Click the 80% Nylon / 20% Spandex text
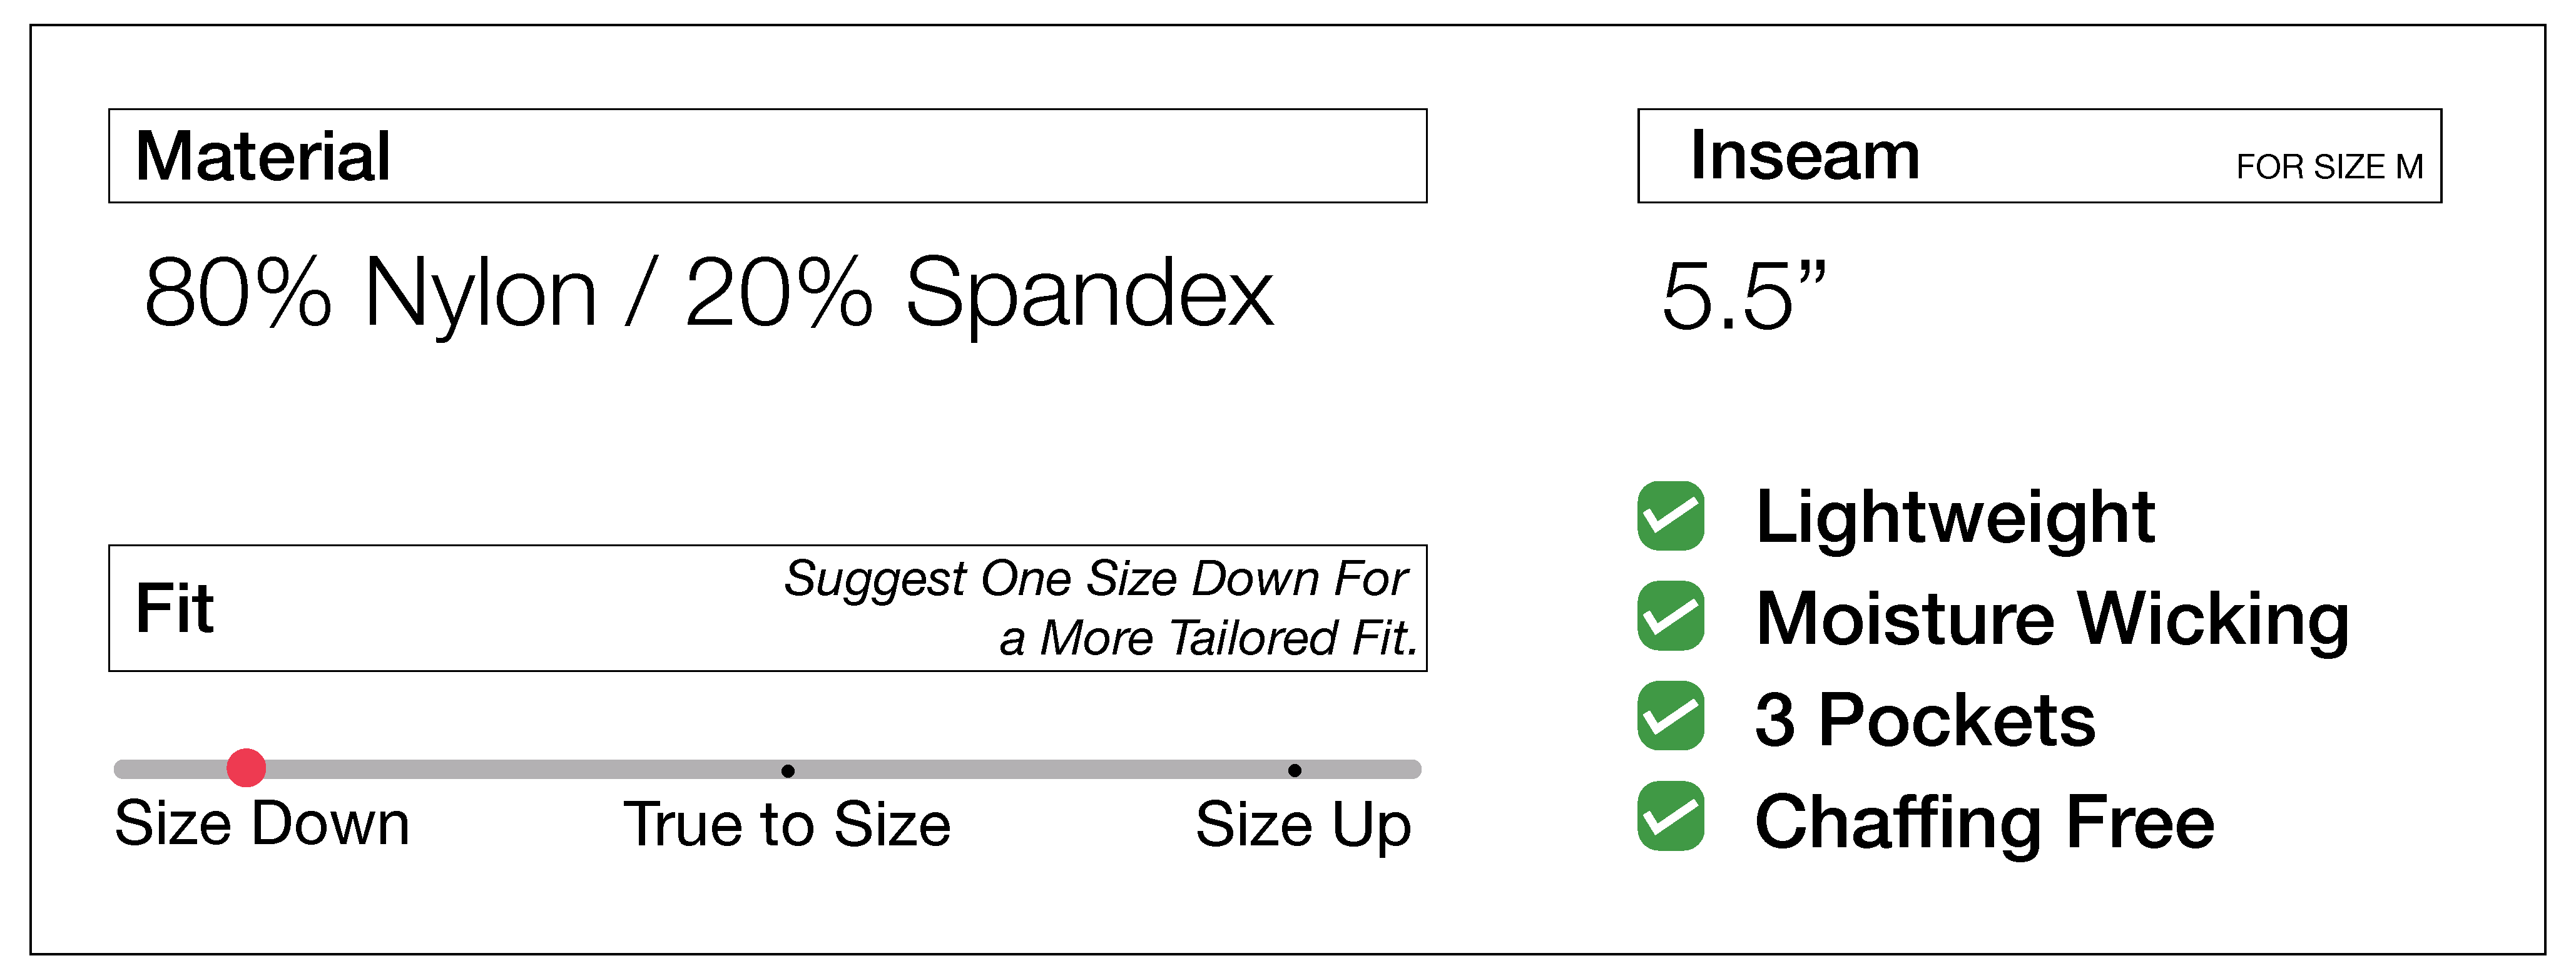2576x978 pixels. click(x=709, y=292)
